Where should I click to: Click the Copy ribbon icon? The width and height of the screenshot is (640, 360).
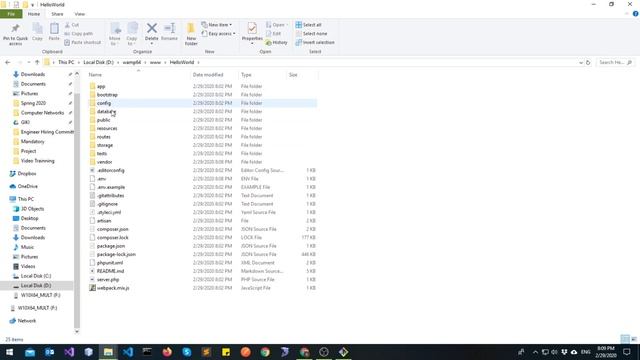tap(37, 32)
